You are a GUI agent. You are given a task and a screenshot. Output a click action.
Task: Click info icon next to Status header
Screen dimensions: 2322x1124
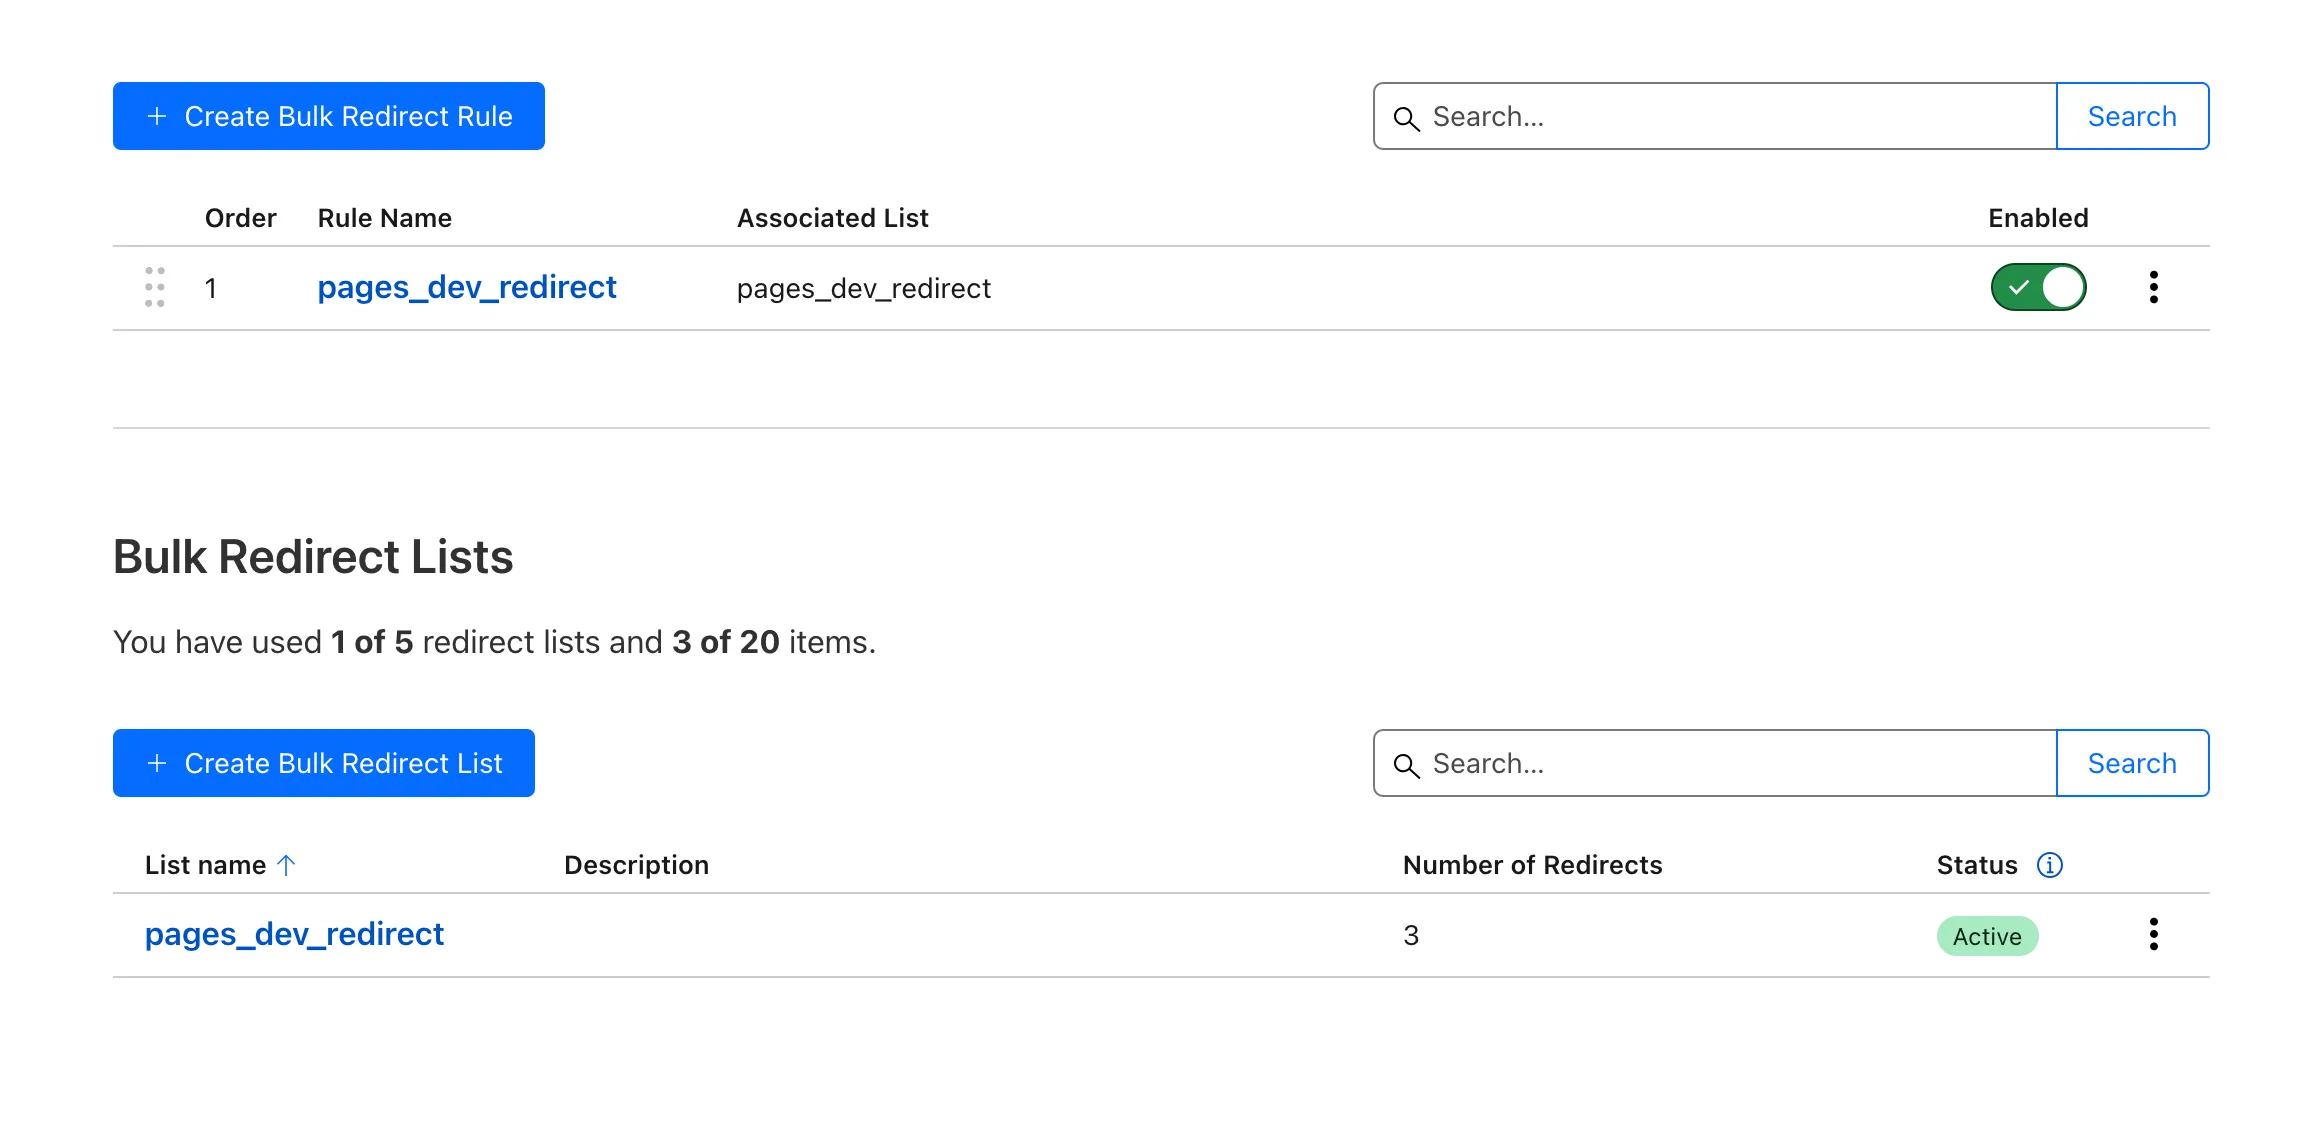pos(2049,865)
